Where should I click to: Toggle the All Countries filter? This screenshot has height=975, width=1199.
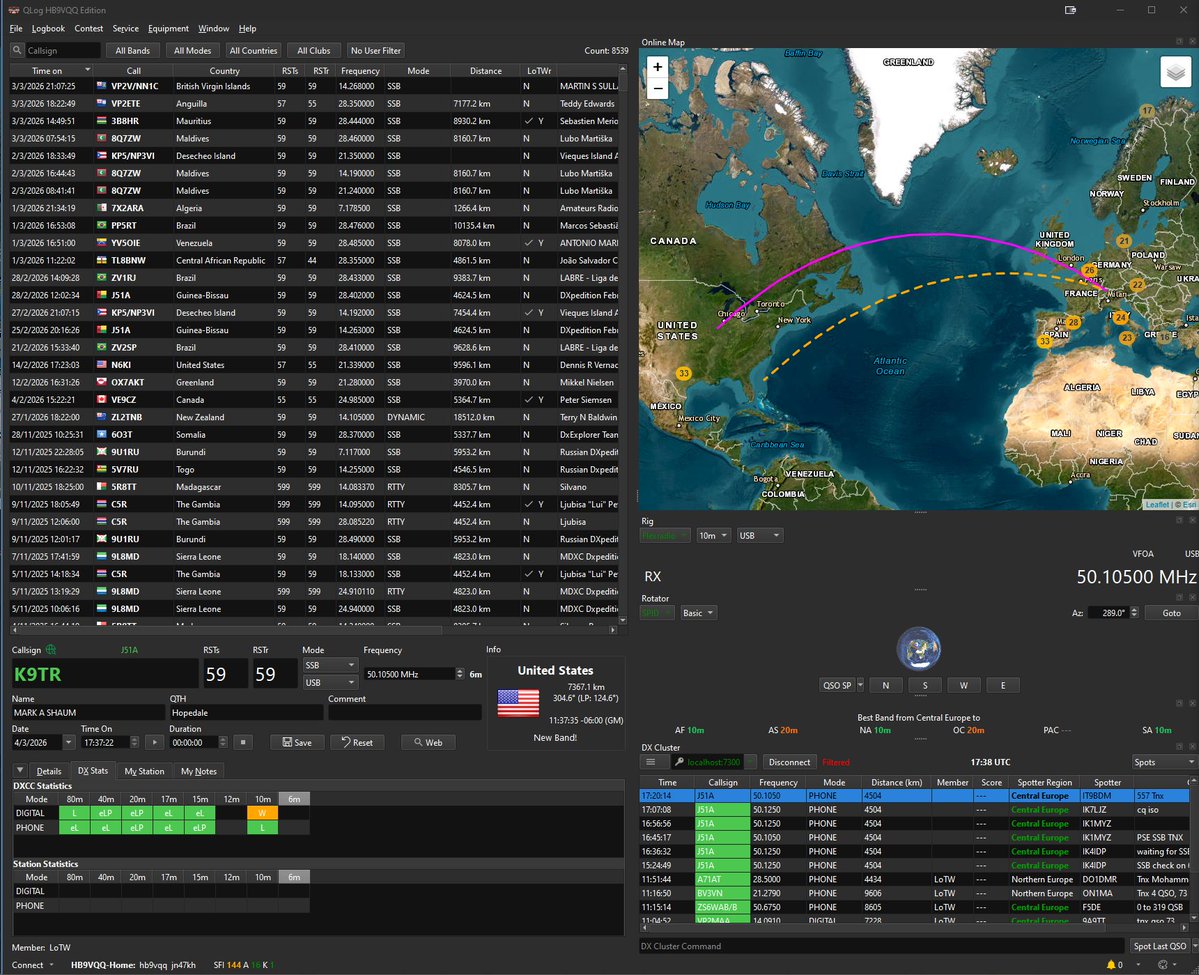[253, 50]
